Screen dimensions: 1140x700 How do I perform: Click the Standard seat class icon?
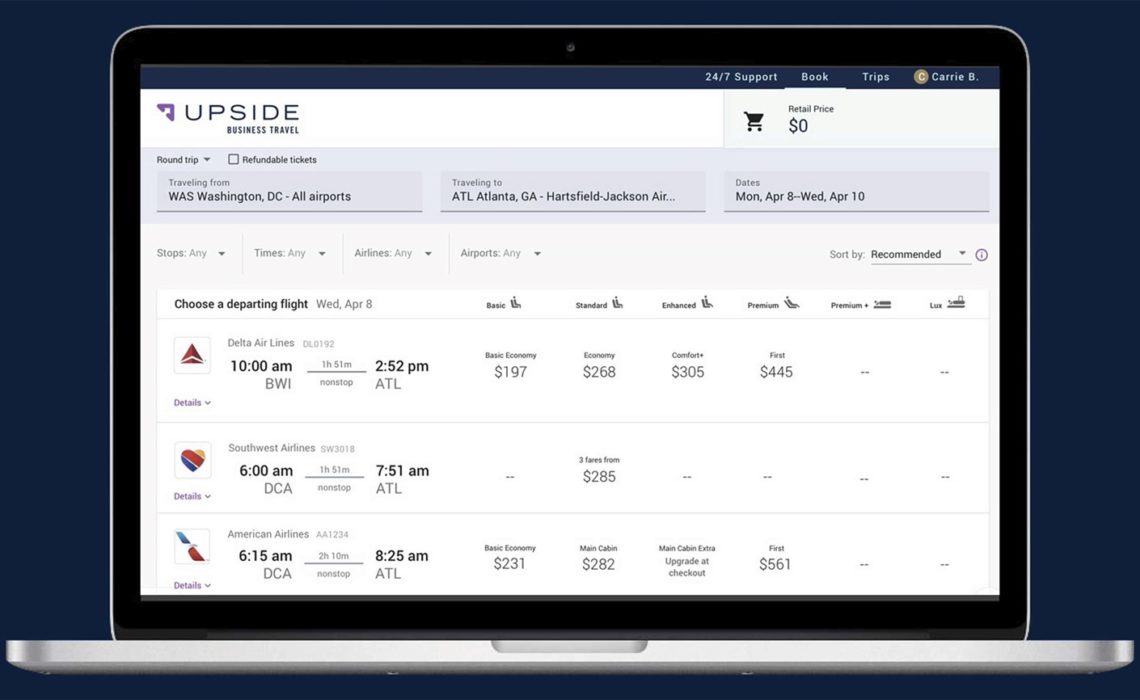tap(617, 303)
